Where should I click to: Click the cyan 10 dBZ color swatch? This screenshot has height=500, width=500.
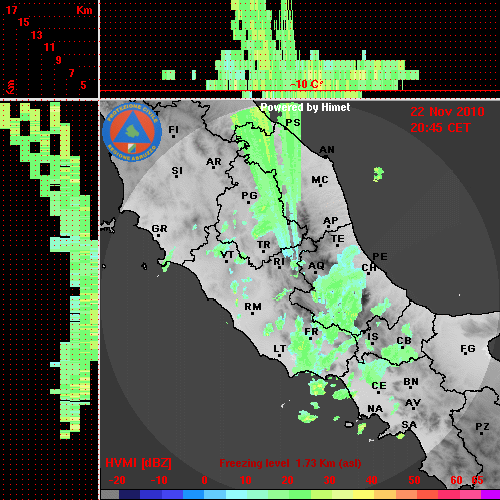pyautogui.click(x=237, y=494)
